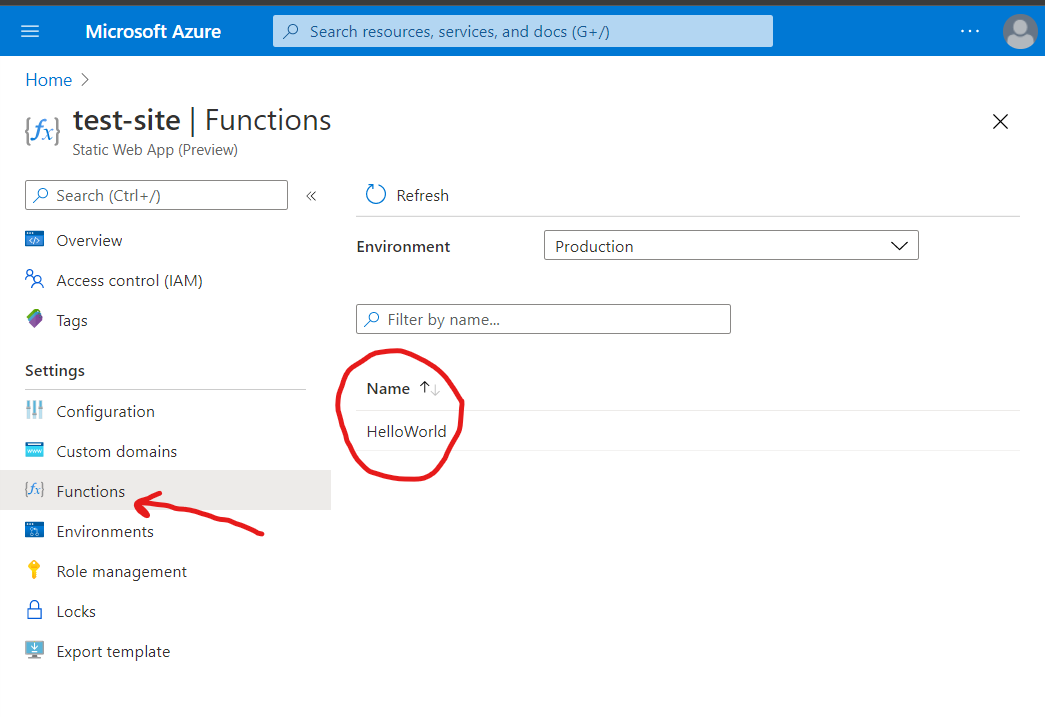1045x717 pixels.
Task: Click the Configuration sliders icon
Action: 35,410
